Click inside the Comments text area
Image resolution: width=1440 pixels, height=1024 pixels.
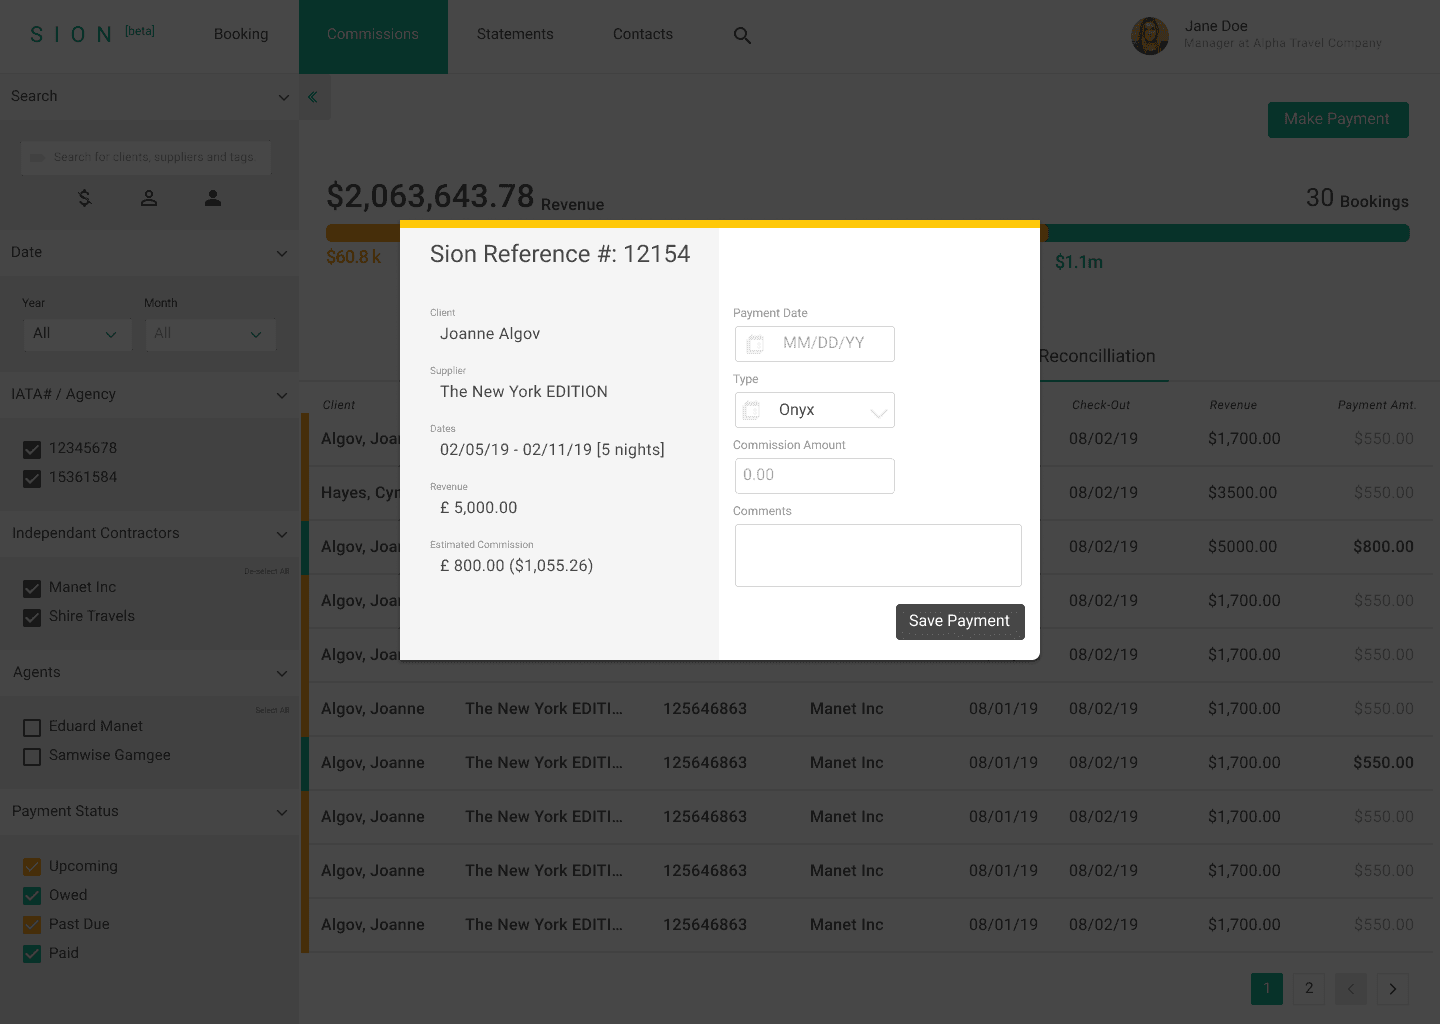[878, 555]
